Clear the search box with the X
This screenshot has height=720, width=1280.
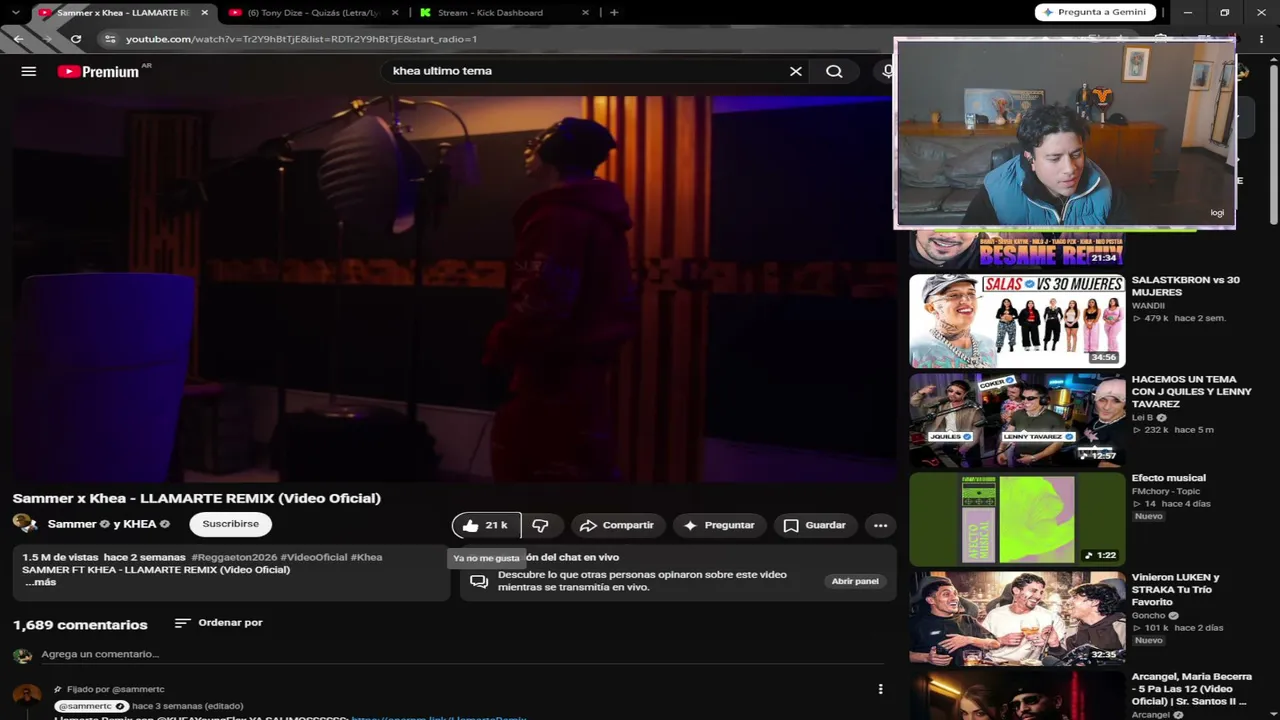tap(796, 71)
